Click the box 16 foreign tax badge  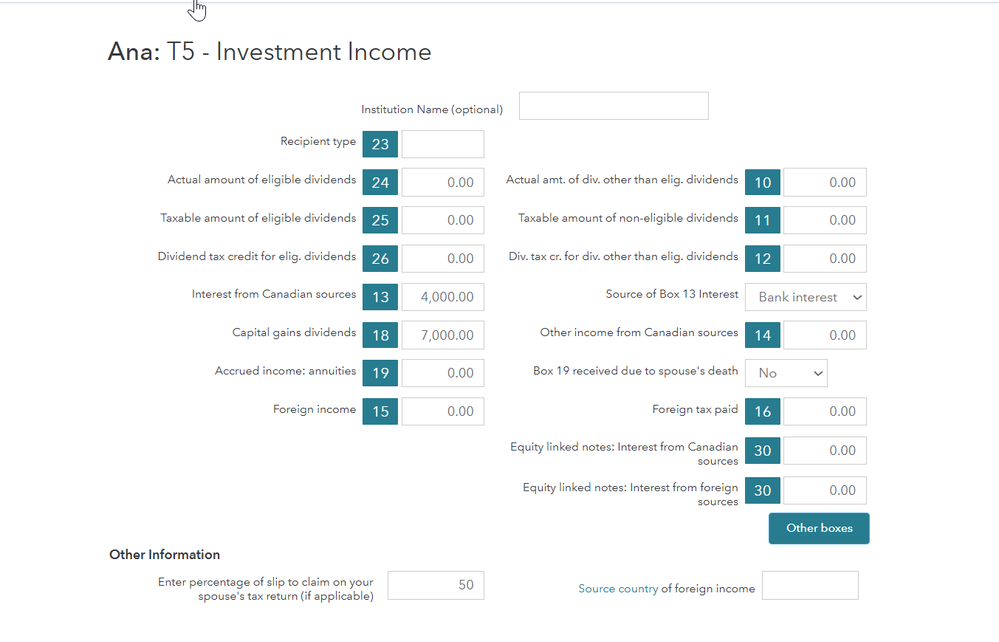click(x=762, y=411)
